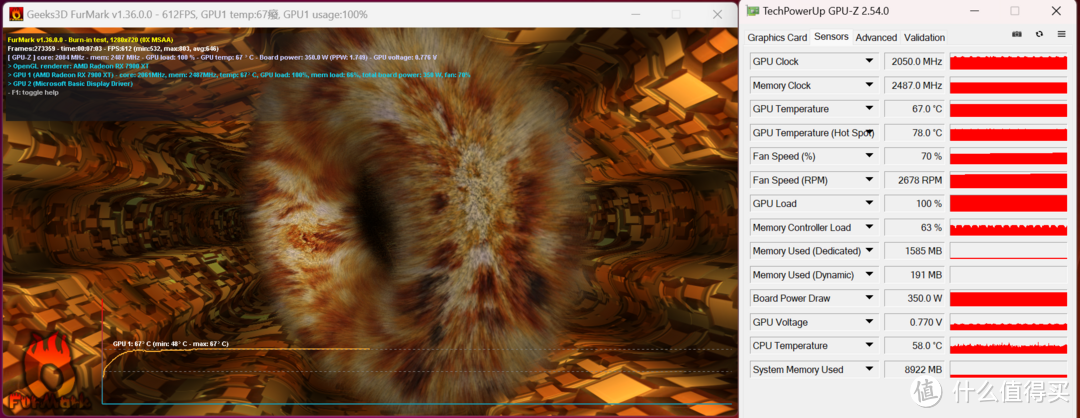
Task: Click the 70 % fan speed value
Action: (914, 156)
